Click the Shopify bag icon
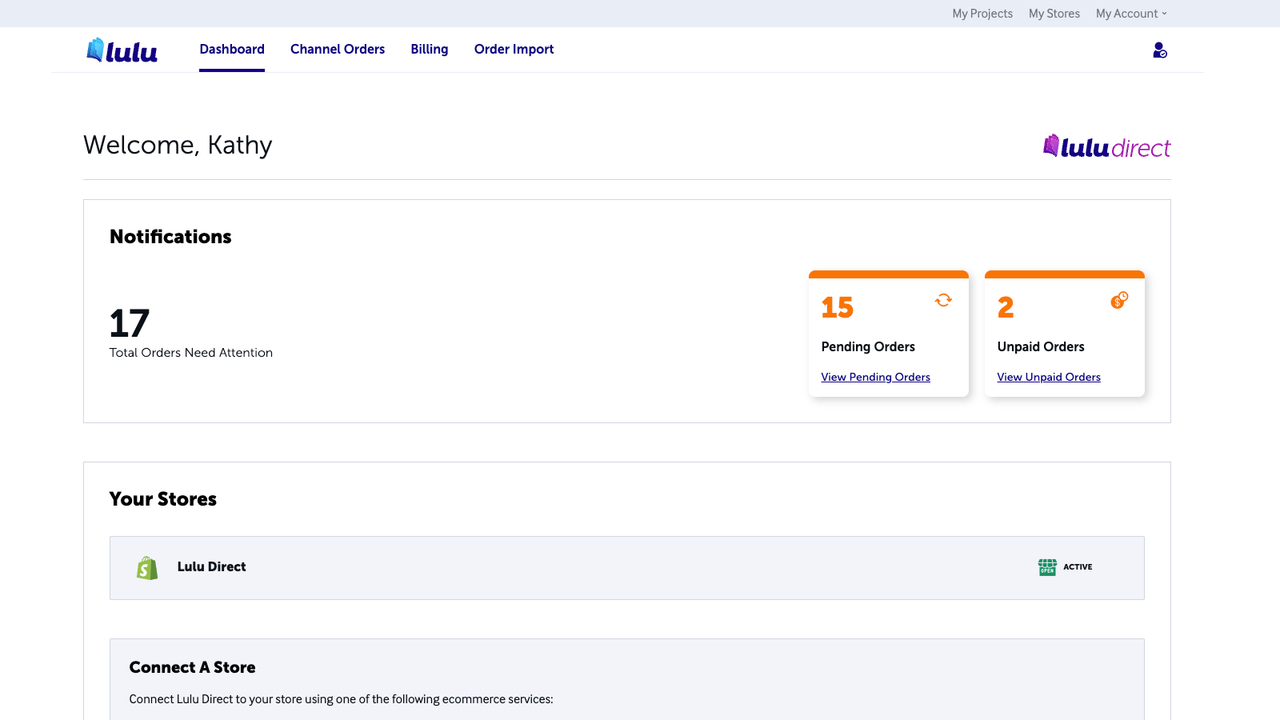This screenshot has height=720, width=1280. pyautogui.click(x=147, y=568)
